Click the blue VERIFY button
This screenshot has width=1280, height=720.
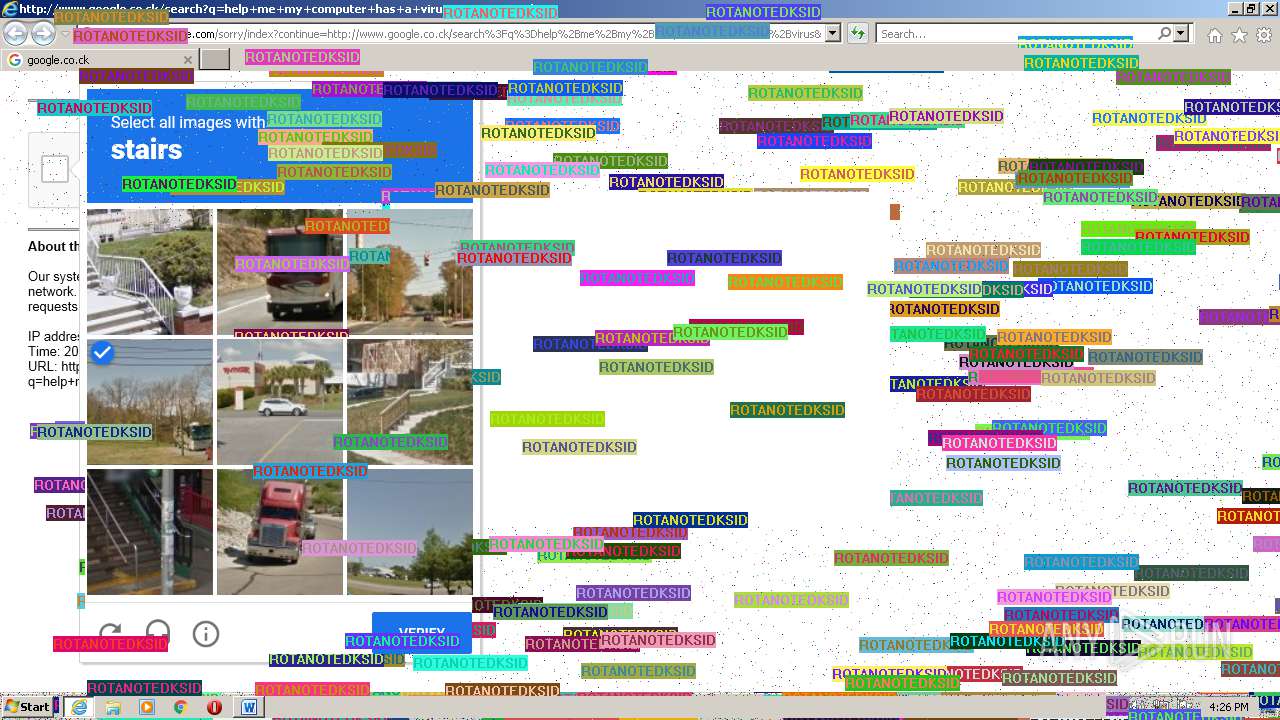(422, 633)
